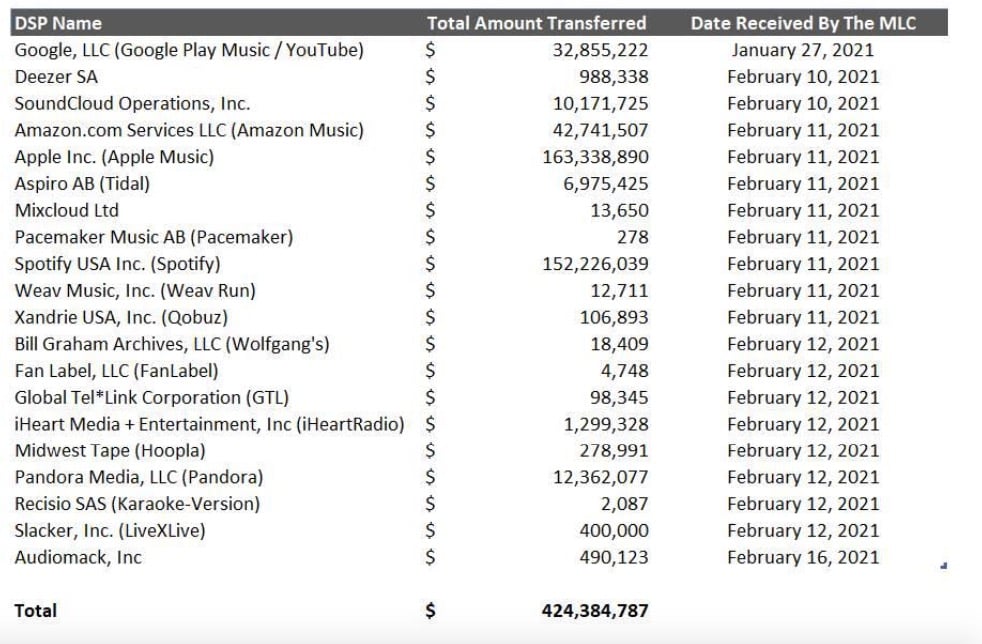Click the Pacemaker amount of 278
Viewport: 982px width, 644px height.
[x=632, y=237]
